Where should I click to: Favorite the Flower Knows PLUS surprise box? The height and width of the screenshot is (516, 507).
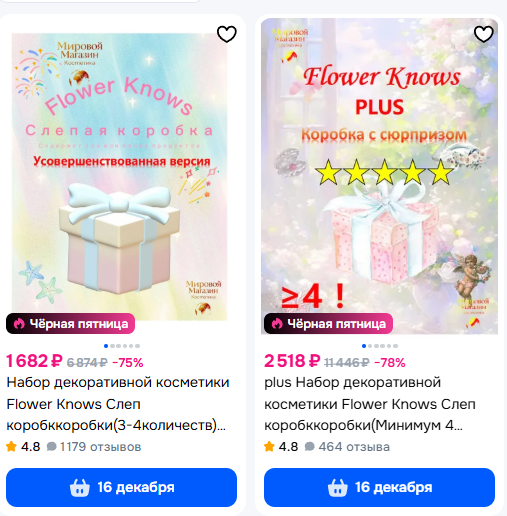[x=484, y=34]
